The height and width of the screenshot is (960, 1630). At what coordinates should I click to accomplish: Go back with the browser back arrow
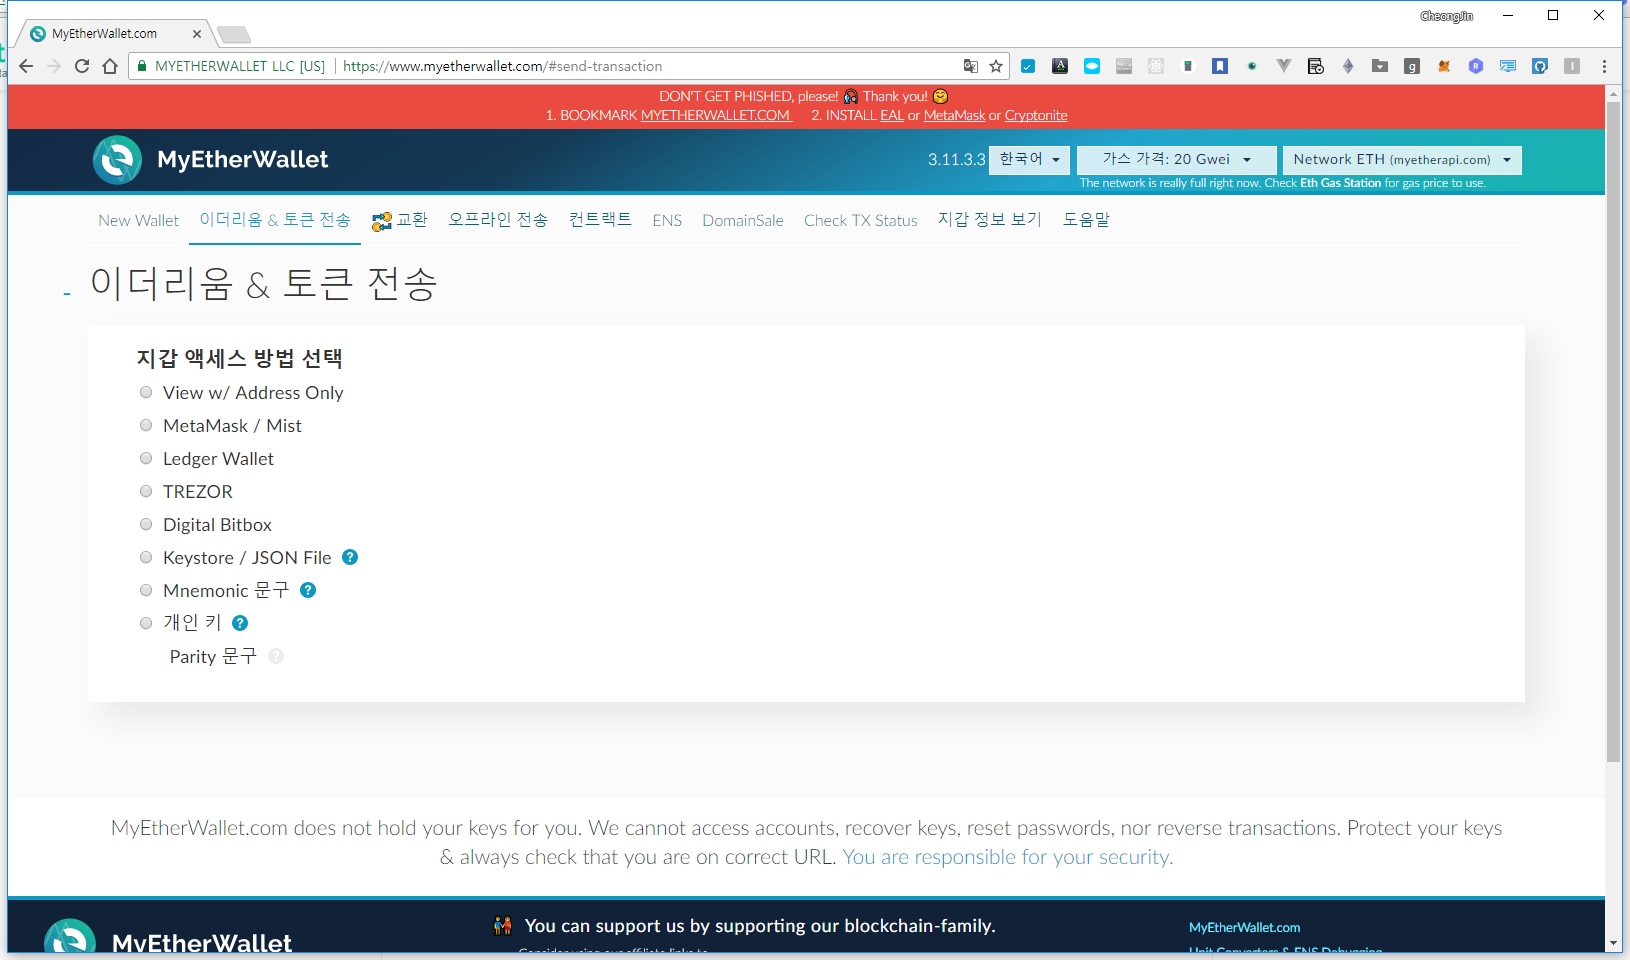pos(26,66)
